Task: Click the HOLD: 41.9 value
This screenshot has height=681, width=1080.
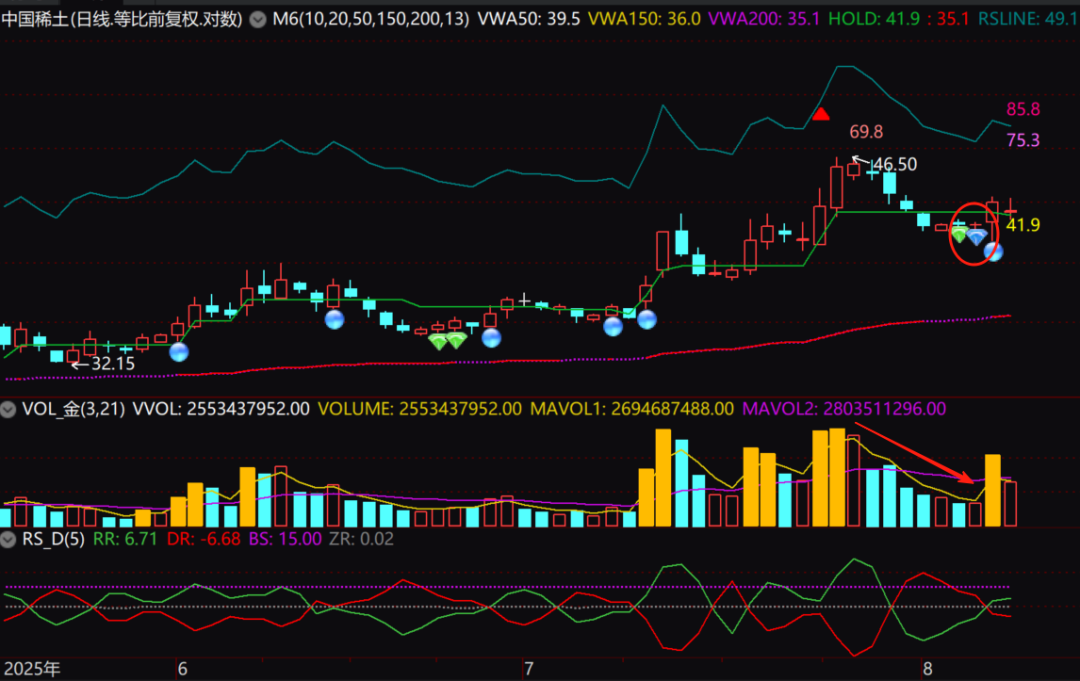Action: (874, 19)
